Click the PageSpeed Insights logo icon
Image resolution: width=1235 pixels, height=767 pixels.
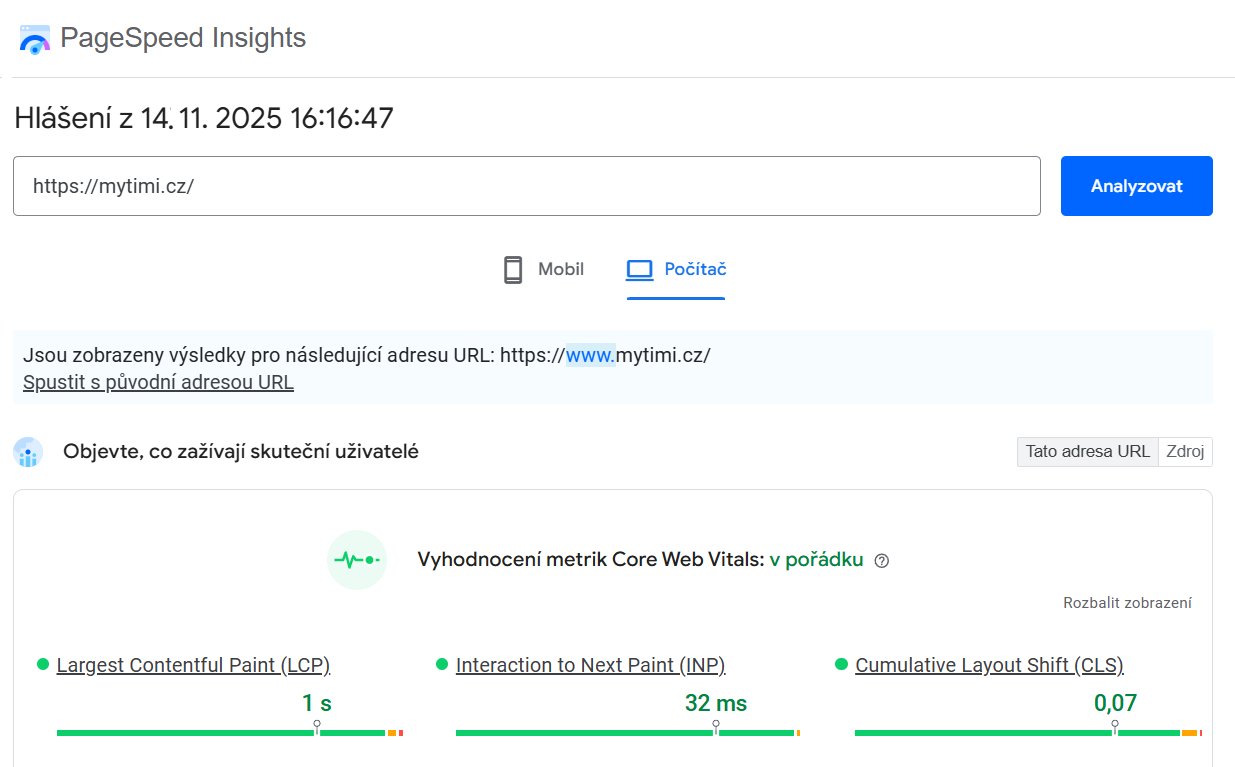(33, 39)
